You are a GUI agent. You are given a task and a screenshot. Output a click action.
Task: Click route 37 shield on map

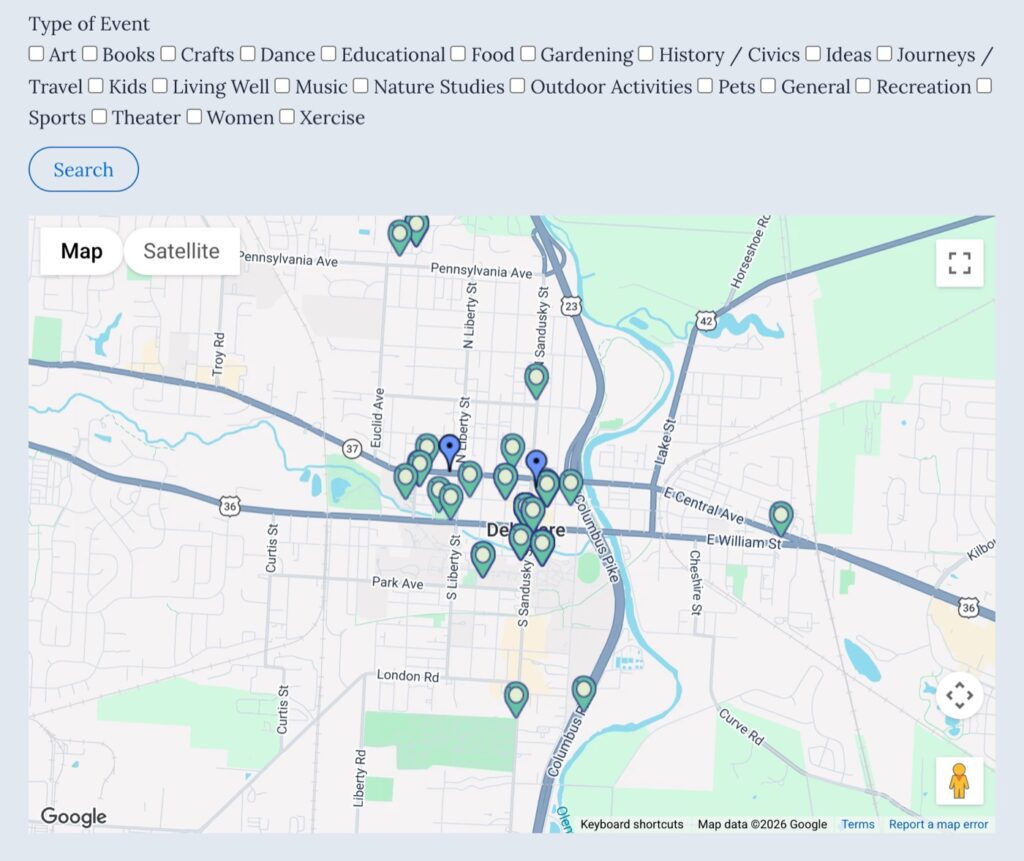352,449
